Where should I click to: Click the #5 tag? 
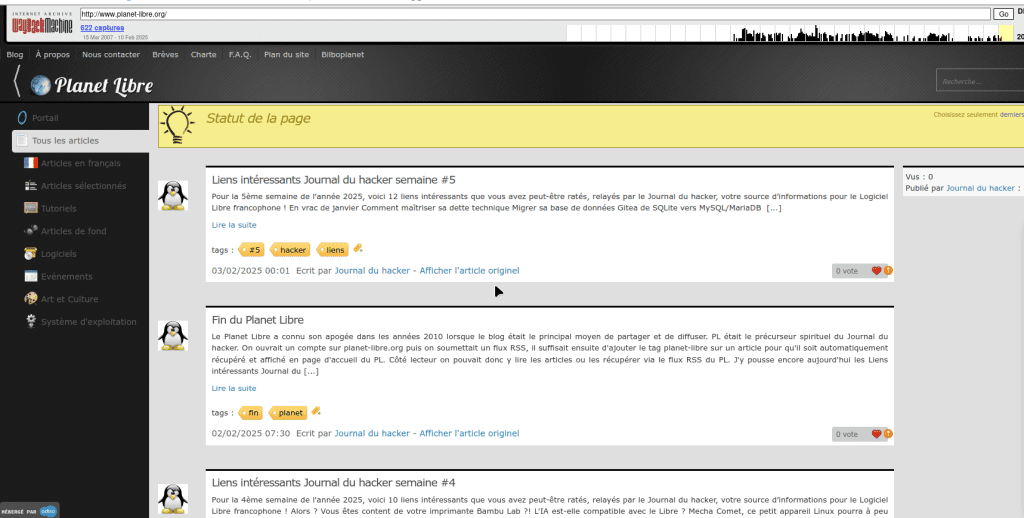[x=251, y=250]
